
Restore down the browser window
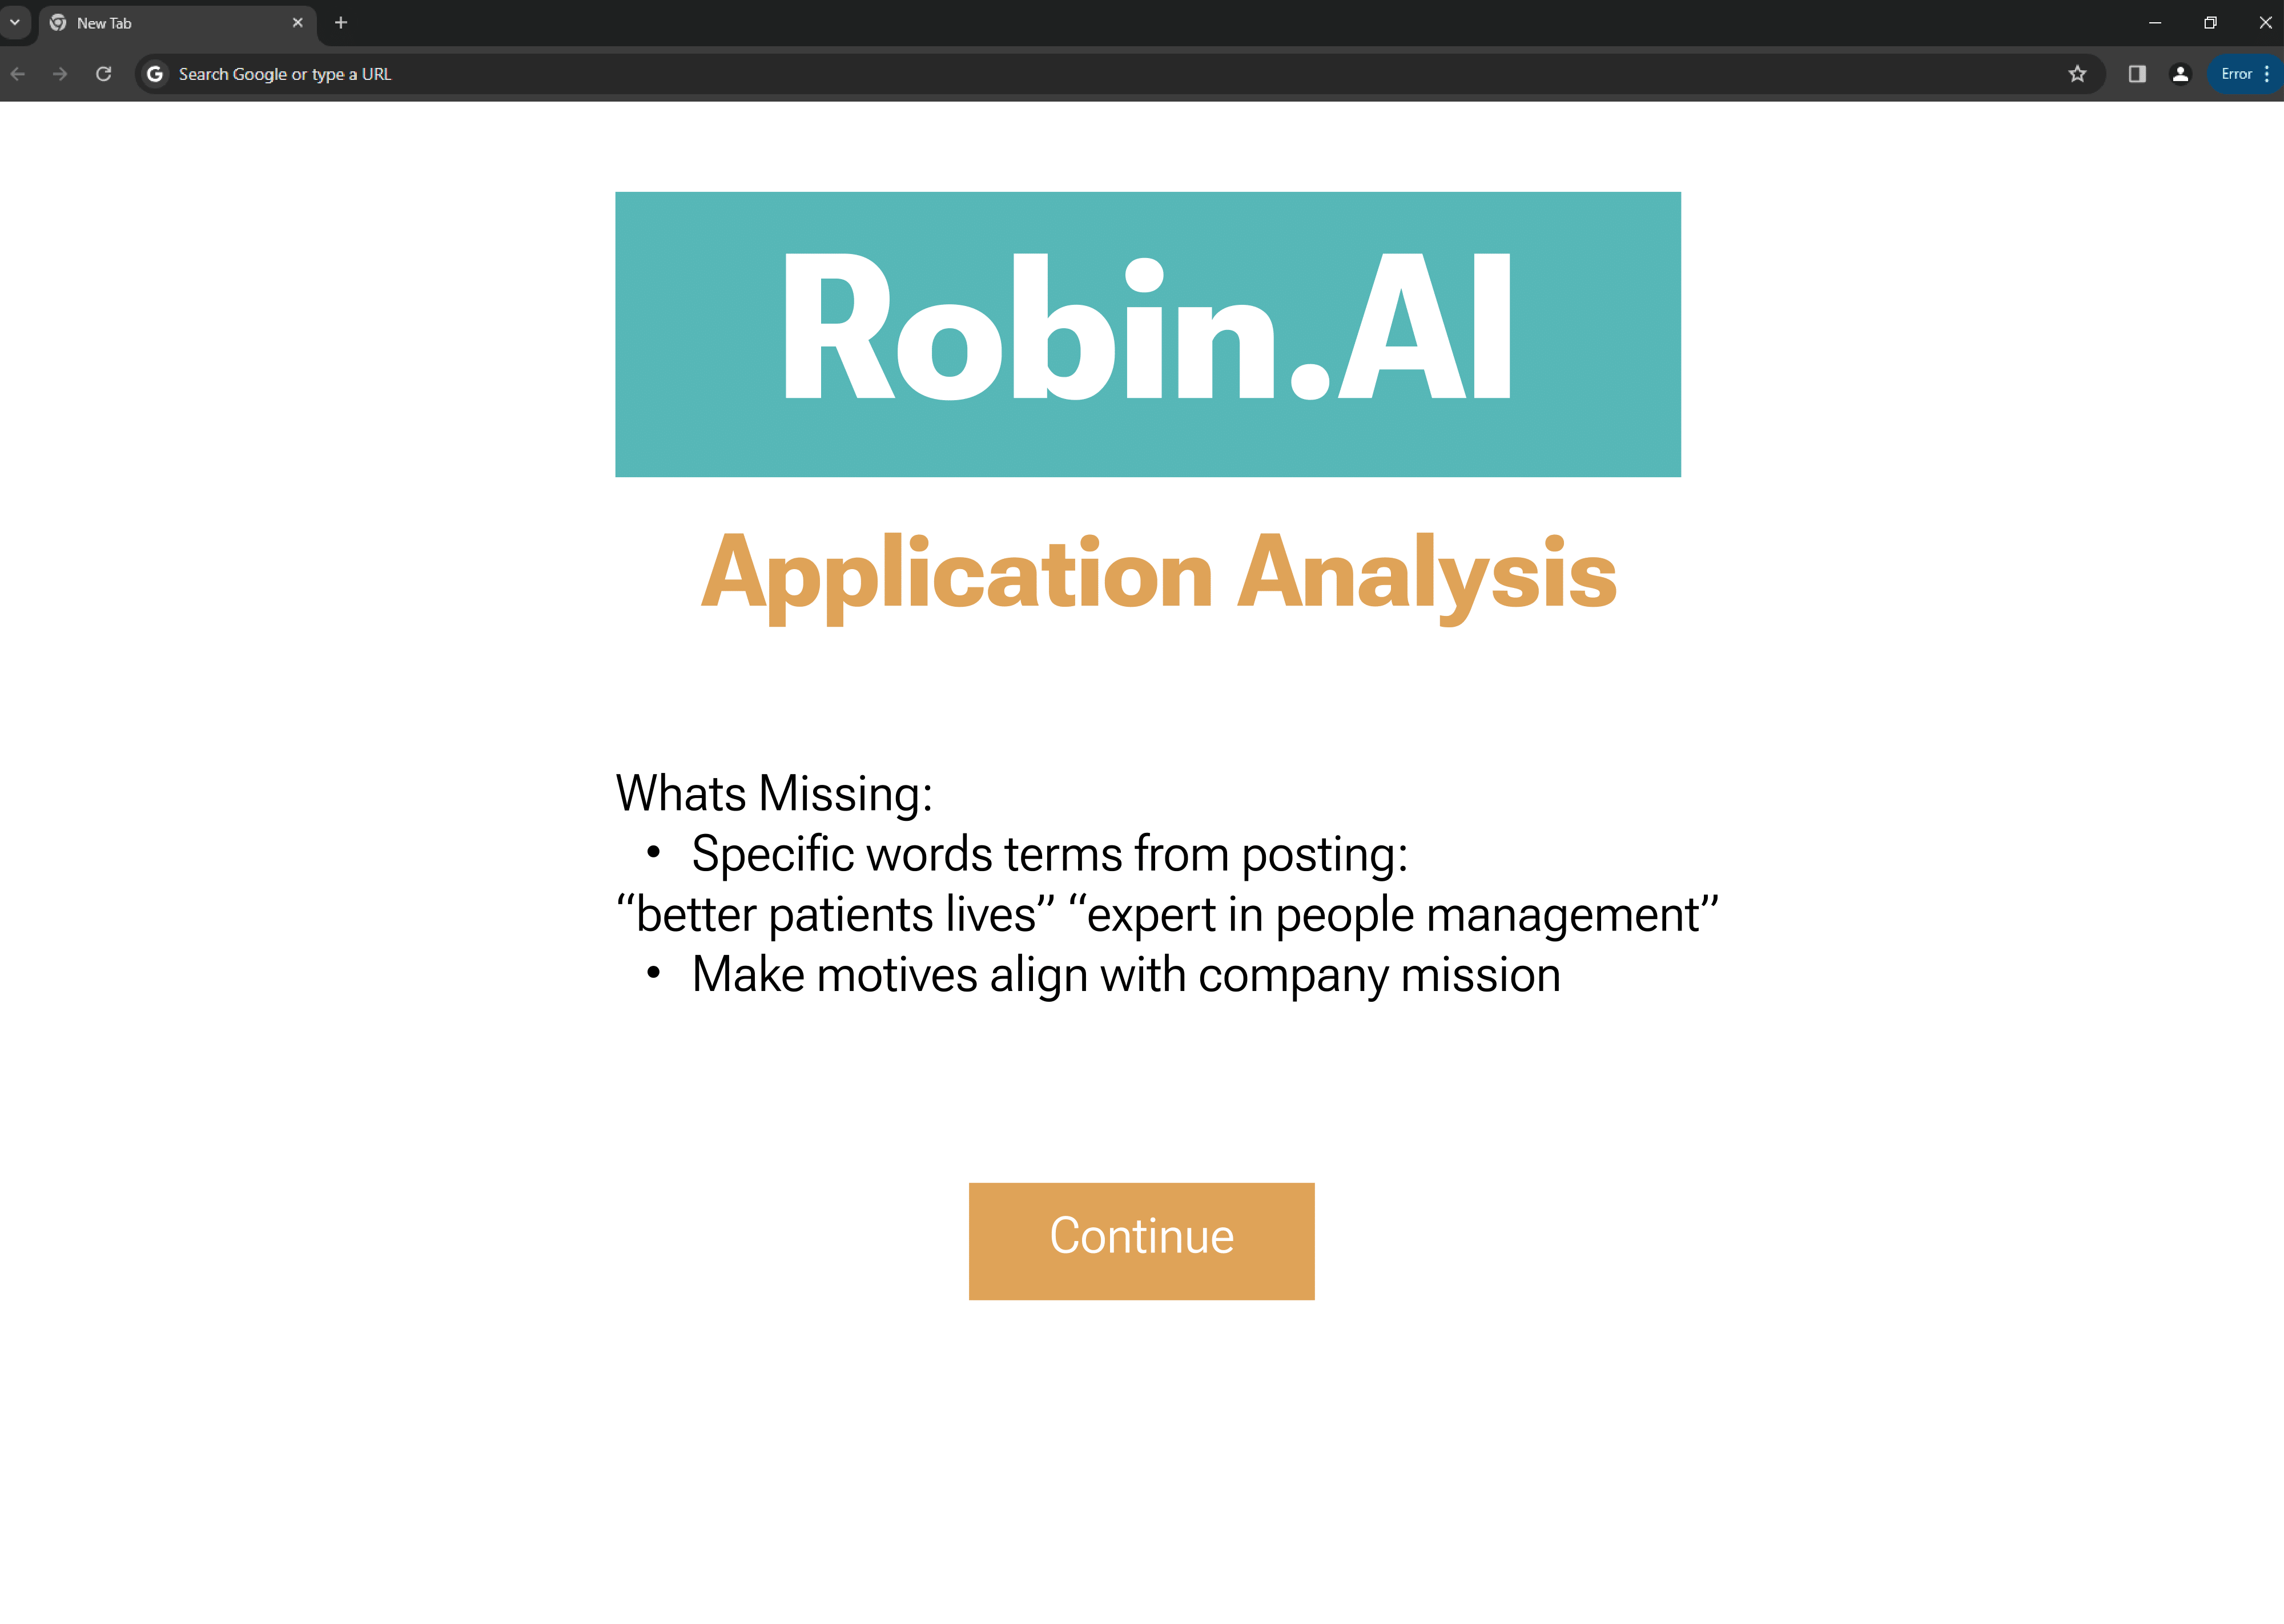tap(2210, 23)
